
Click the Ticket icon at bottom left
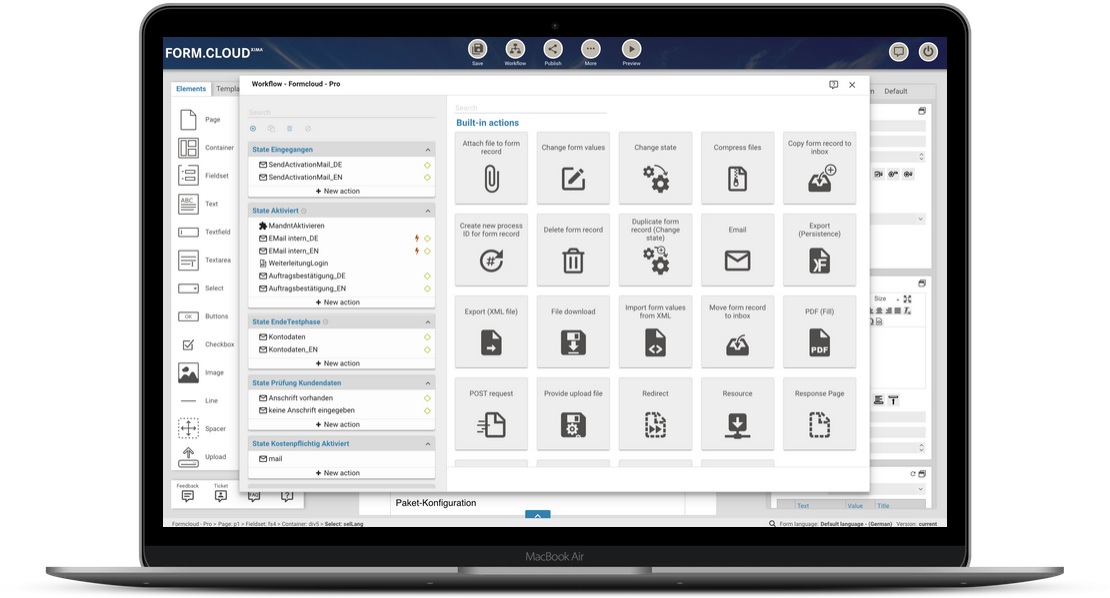tap(221, 496)
